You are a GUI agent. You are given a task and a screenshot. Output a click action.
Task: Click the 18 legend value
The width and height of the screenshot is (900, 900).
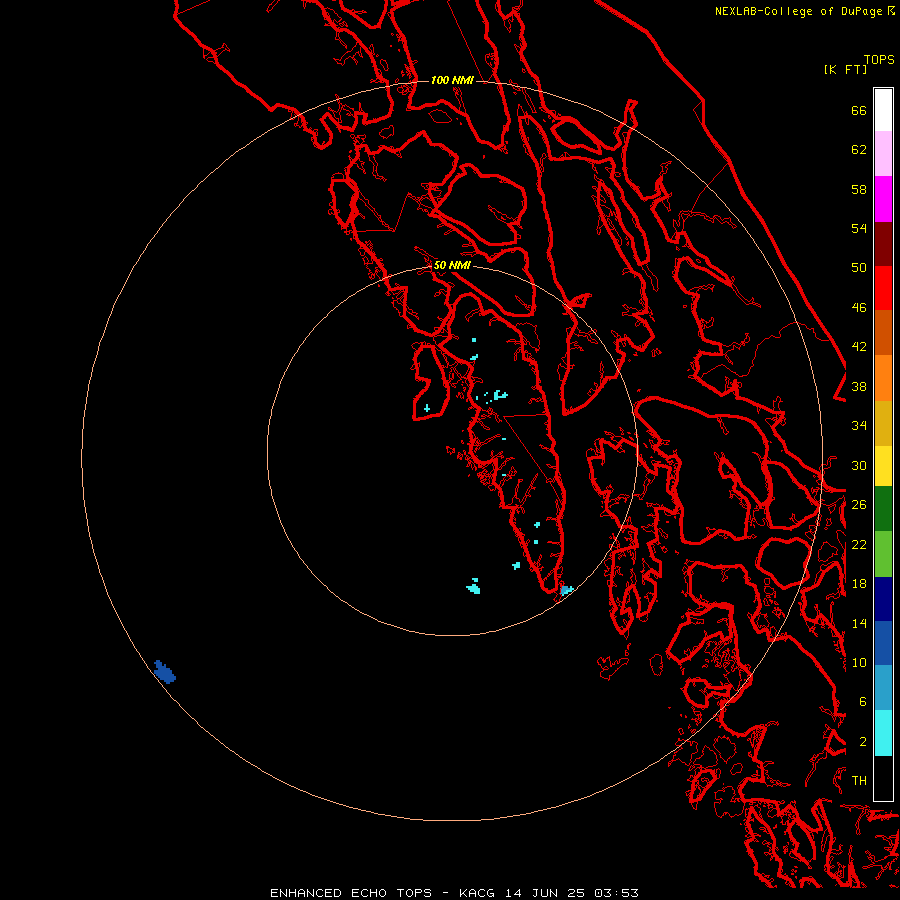859,584
